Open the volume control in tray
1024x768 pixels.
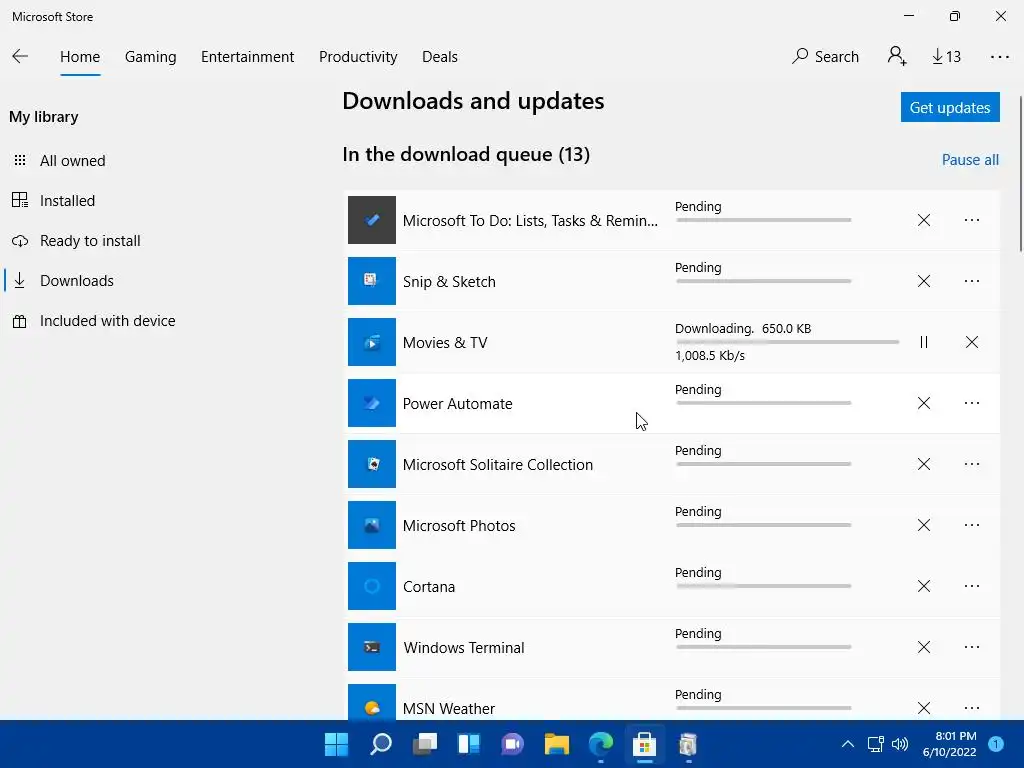pos(900,744)
